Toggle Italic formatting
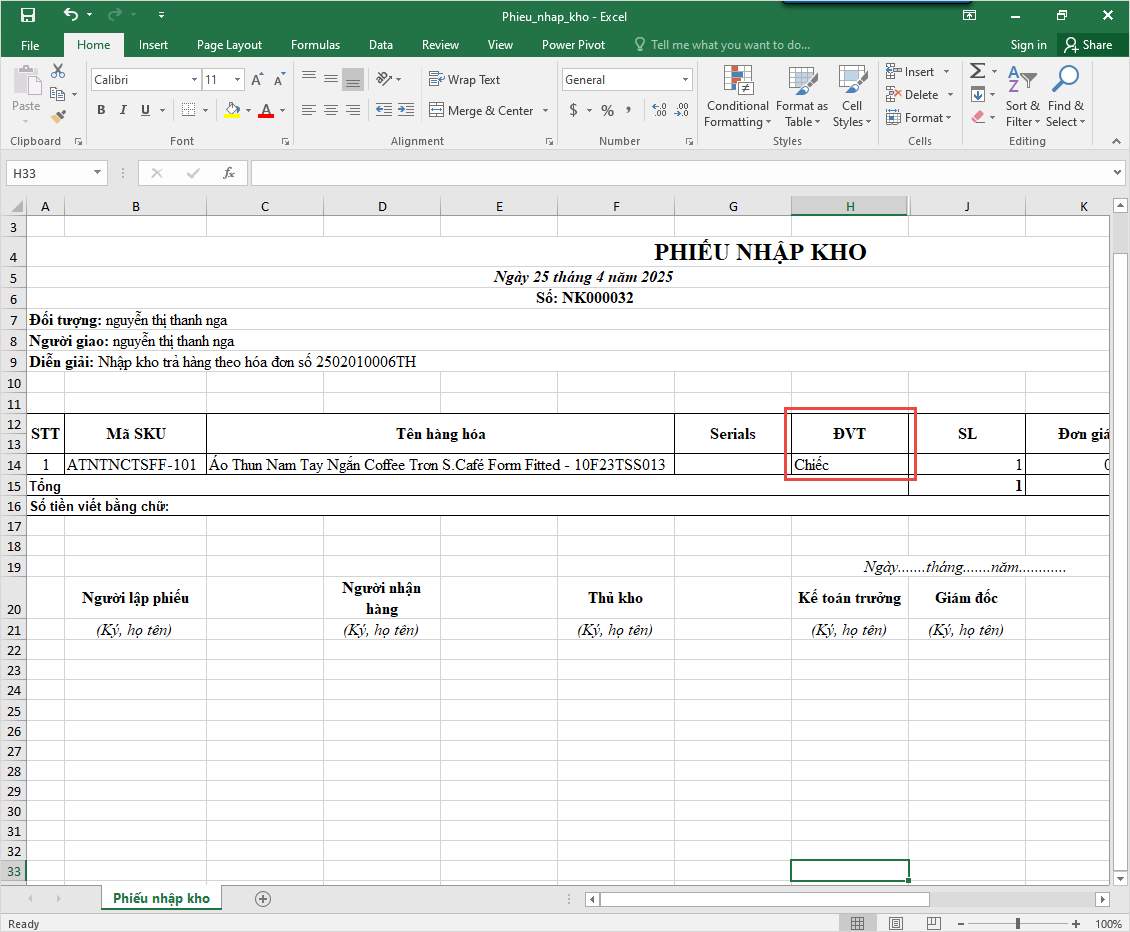 123,110
